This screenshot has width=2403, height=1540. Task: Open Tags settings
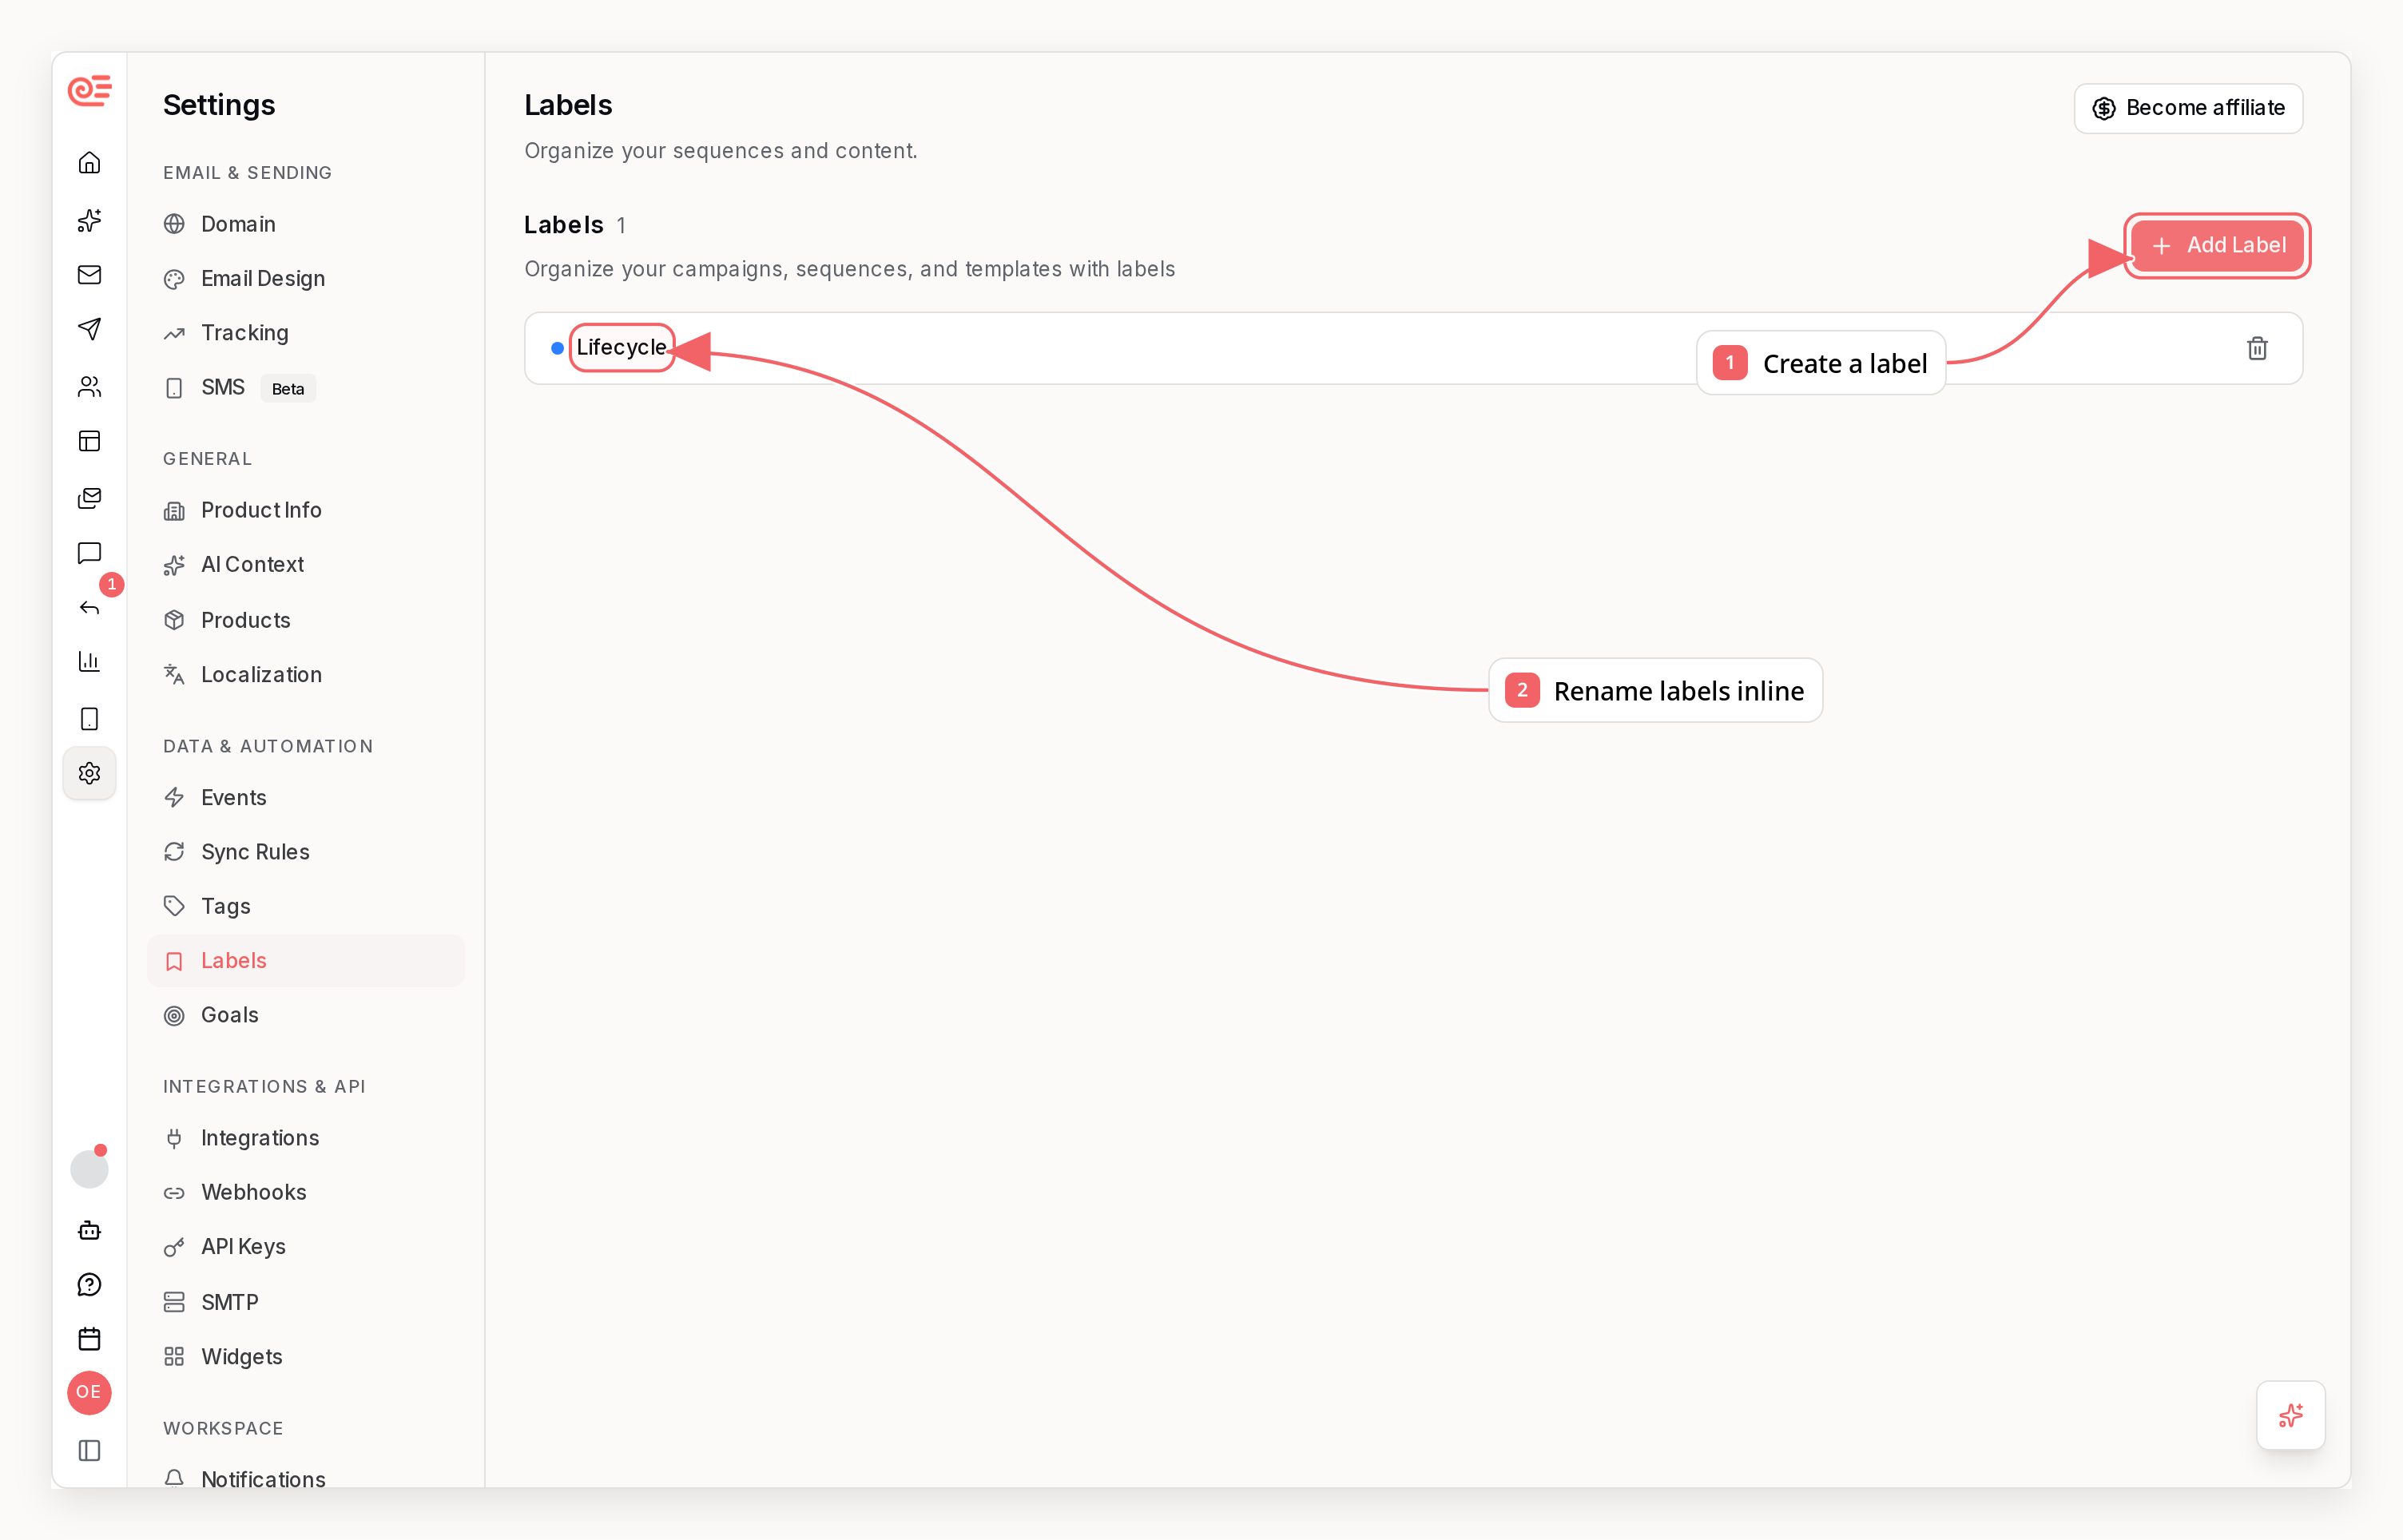[305, 906]
